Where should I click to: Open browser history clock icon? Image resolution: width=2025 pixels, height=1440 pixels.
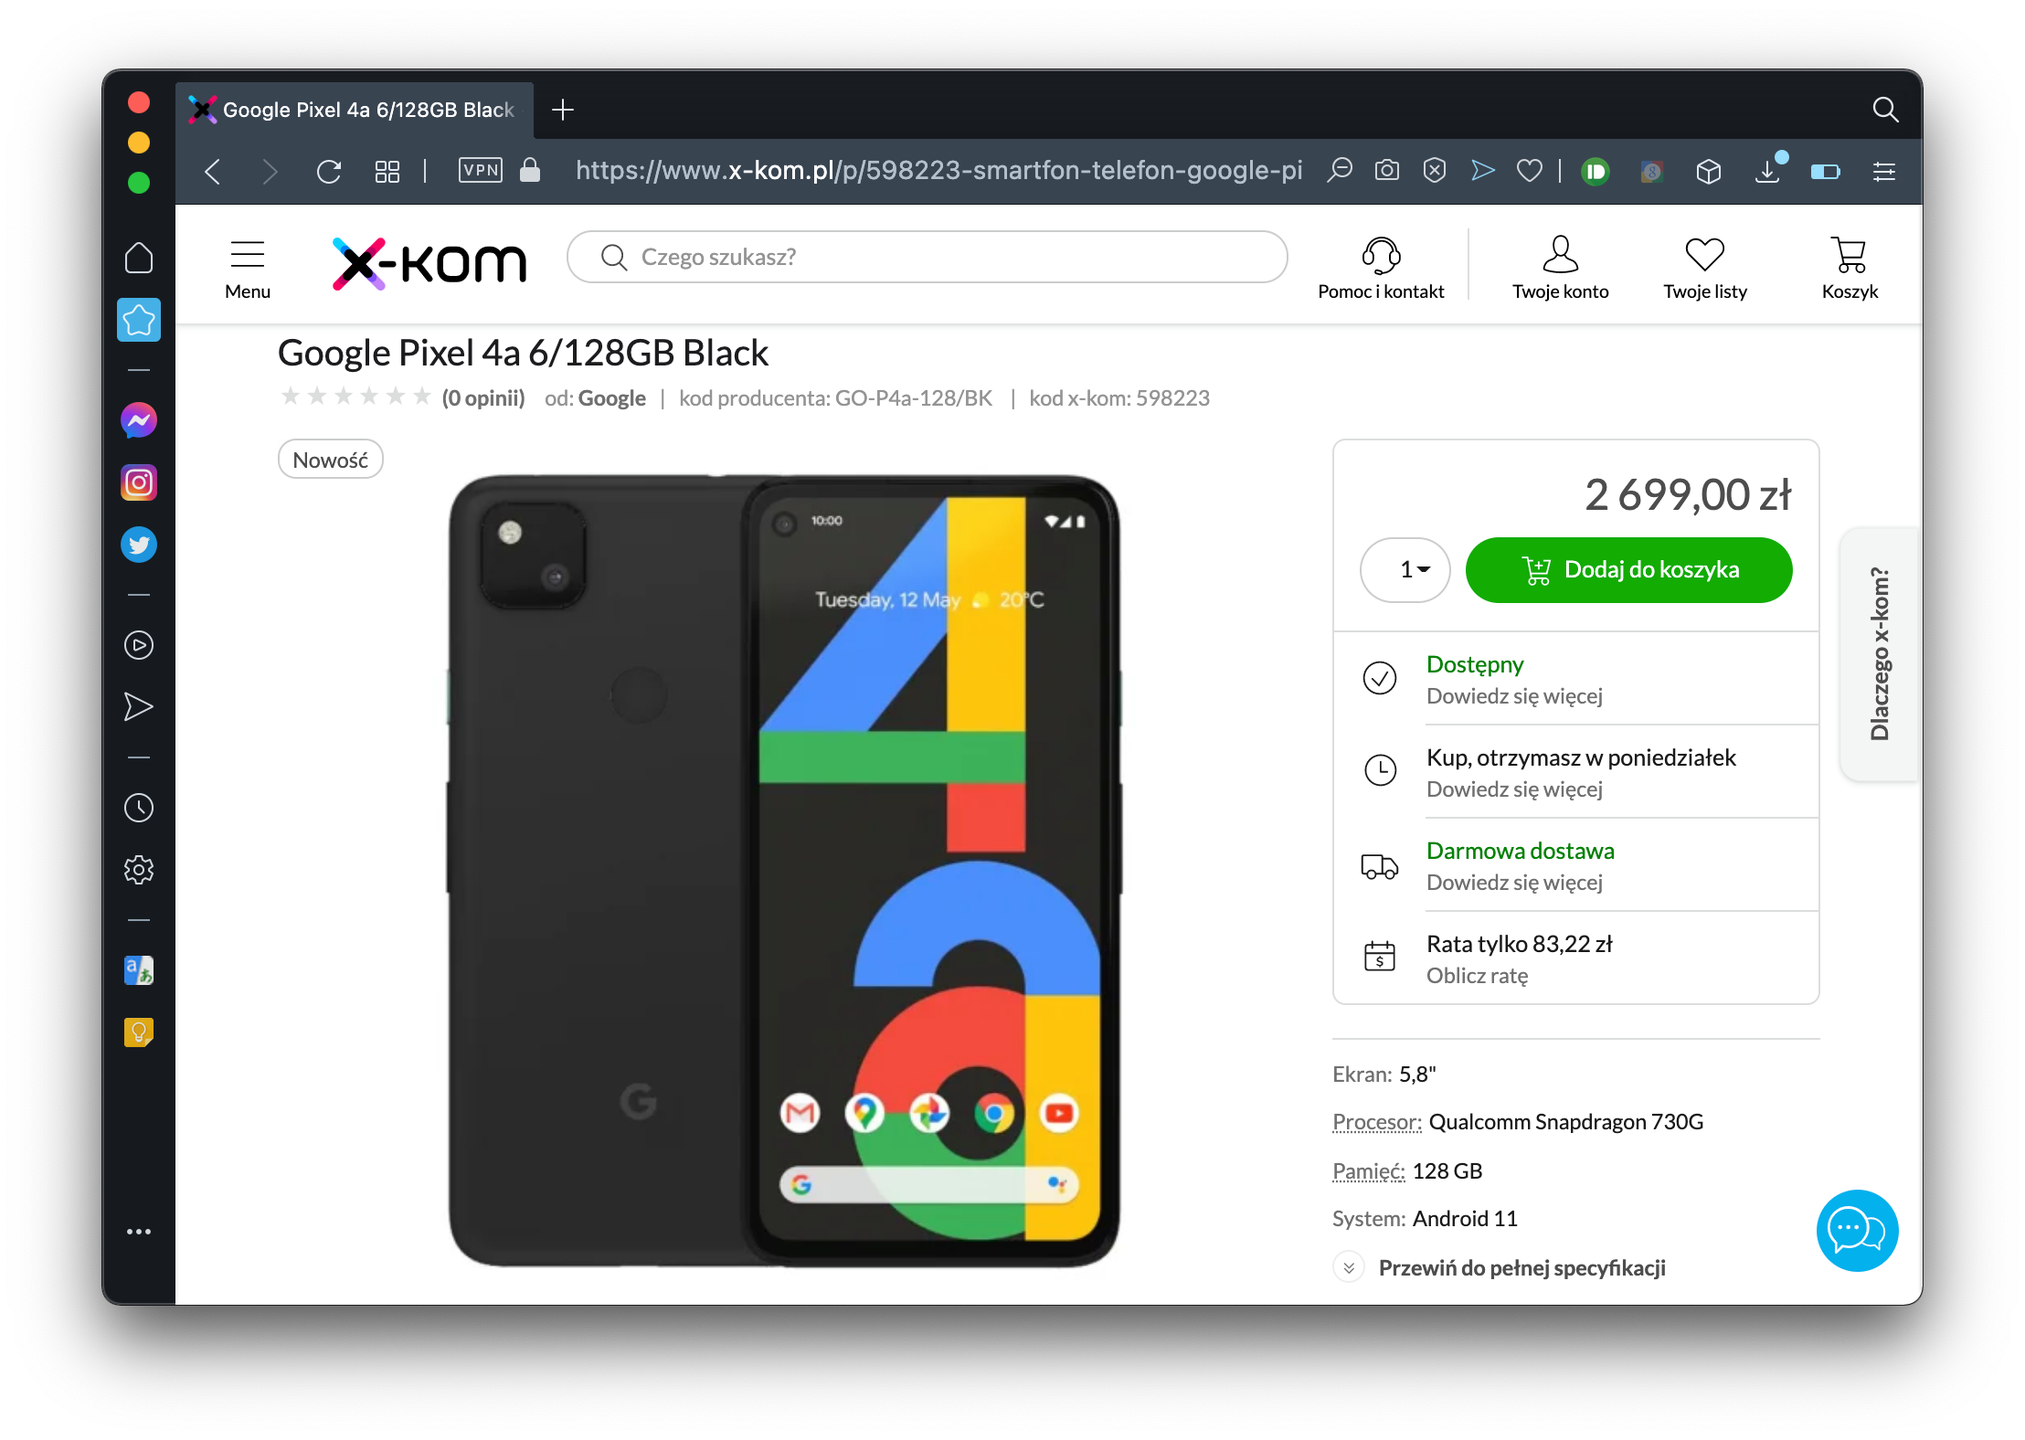(x=139, y=808)
